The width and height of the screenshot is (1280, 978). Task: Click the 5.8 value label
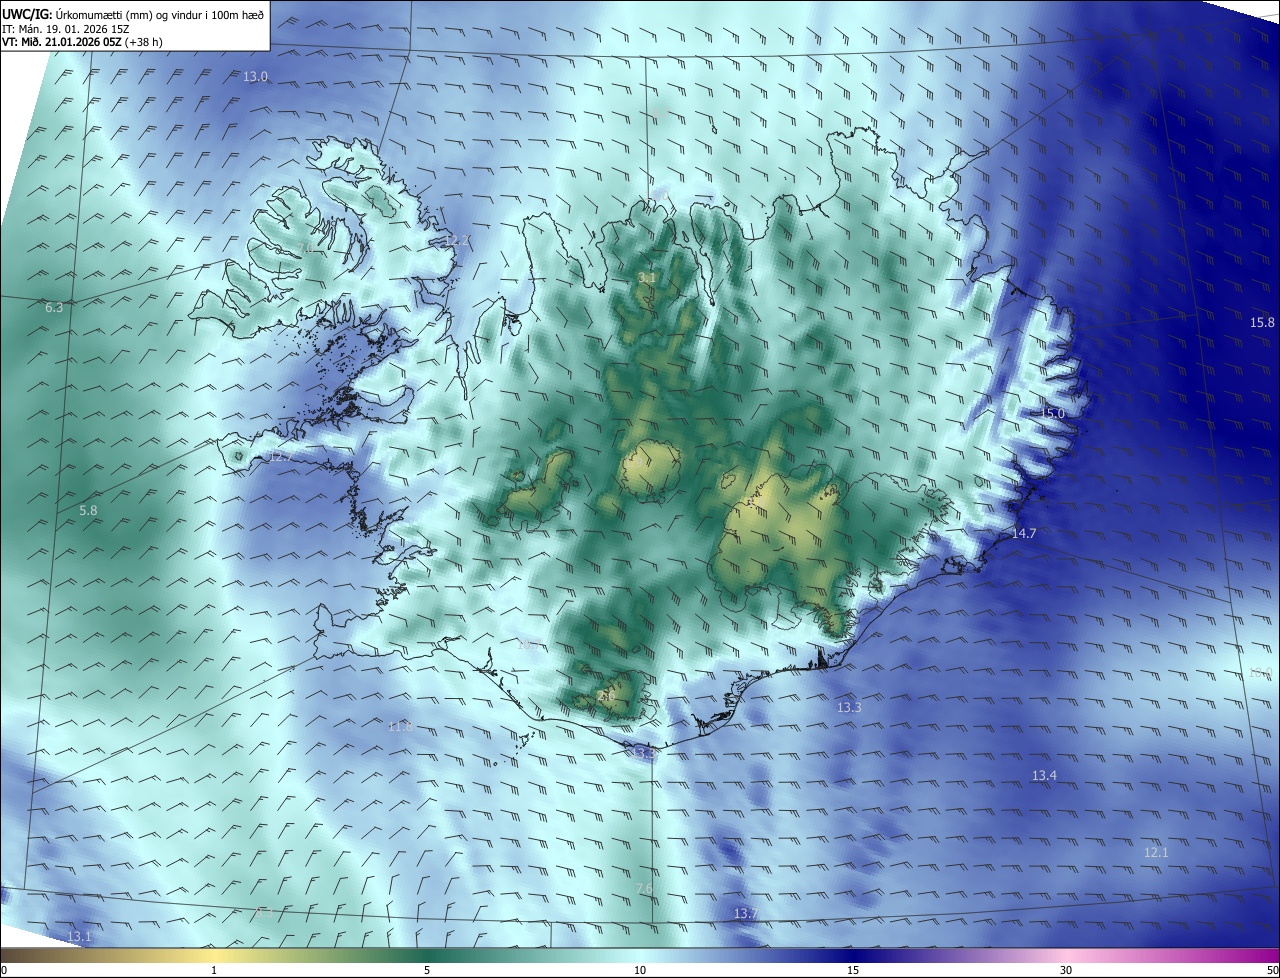click(x=88, y=511)
